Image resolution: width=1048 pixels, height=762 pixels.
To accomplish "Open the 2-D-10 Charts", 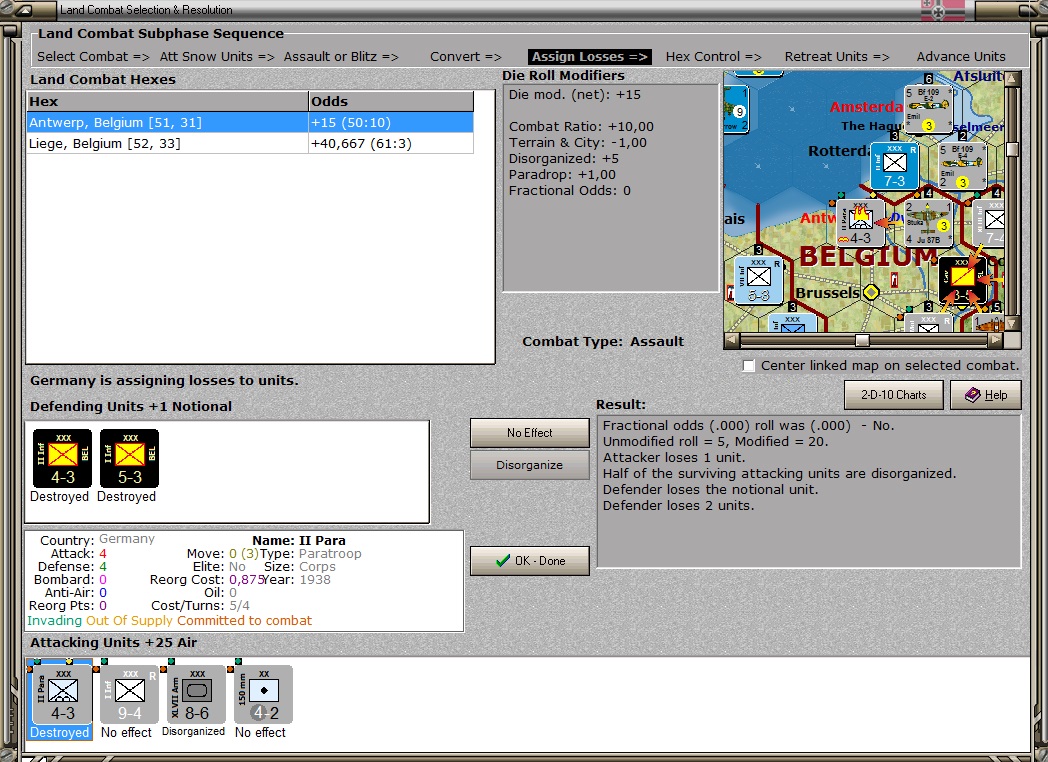I will click(x=894, y=395).
